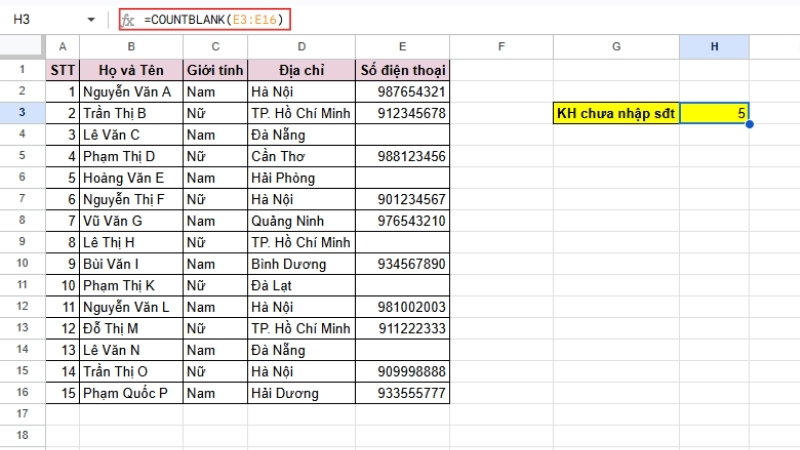Select row 18 header
The image size is (800, 450).
22,435
